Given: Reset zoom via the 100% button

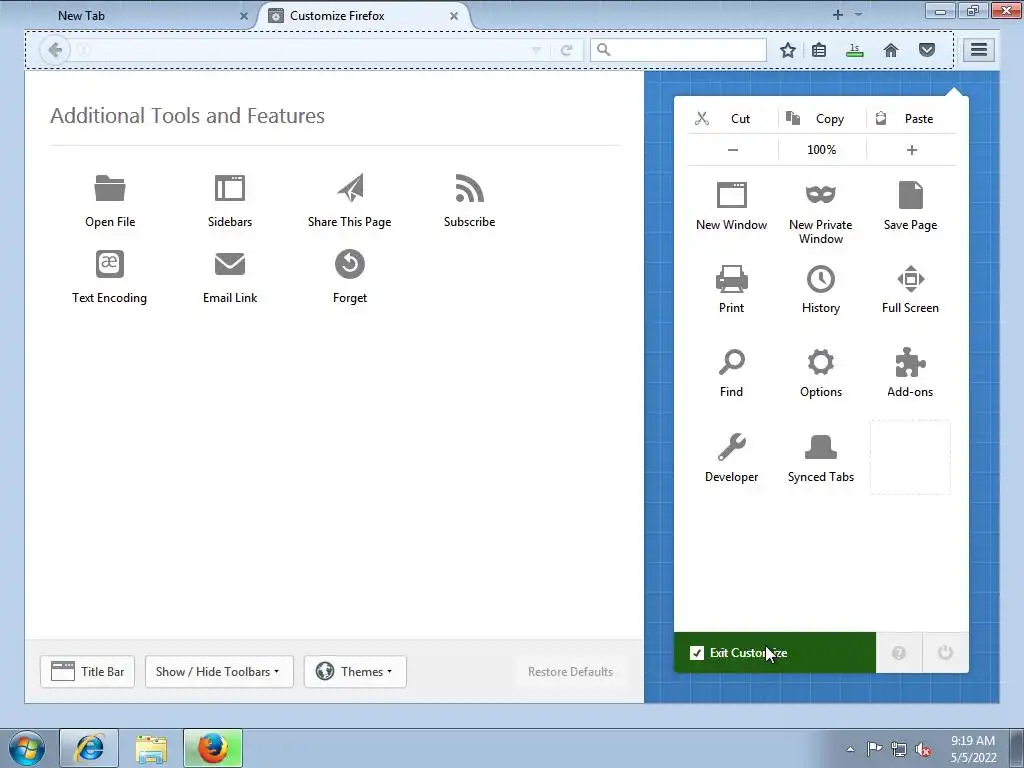Looking at the screenshot, I should 822,150.
